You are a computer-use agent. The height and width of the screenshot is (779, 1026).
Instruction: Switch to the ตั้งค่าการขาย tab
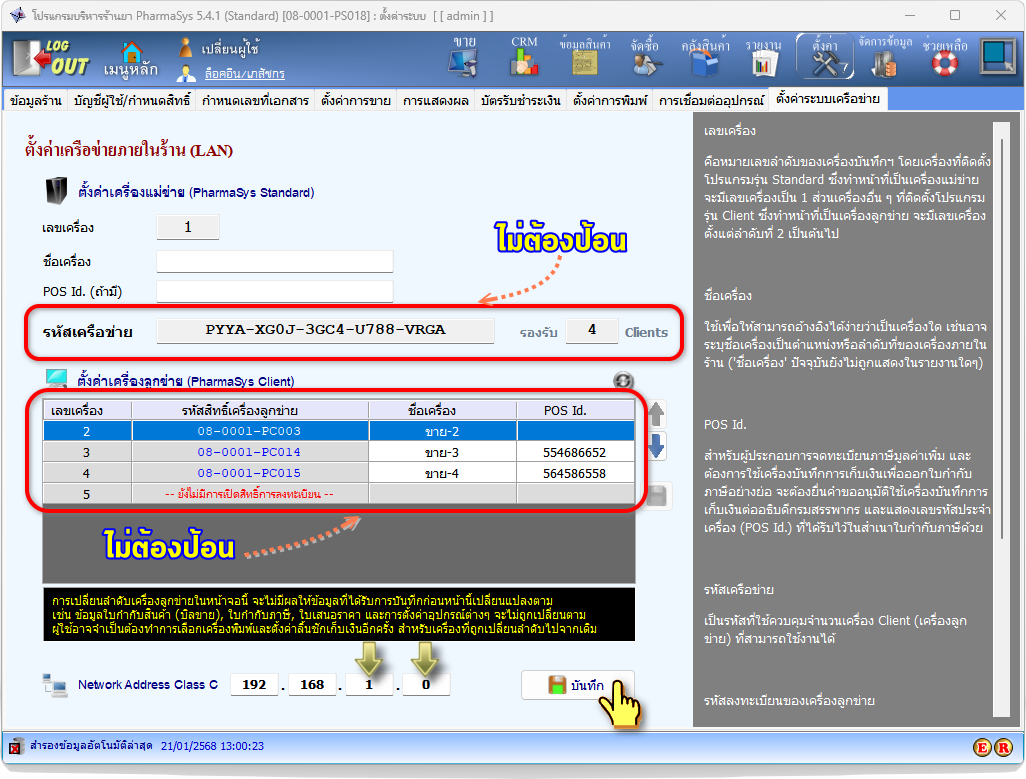click(355, 100)
